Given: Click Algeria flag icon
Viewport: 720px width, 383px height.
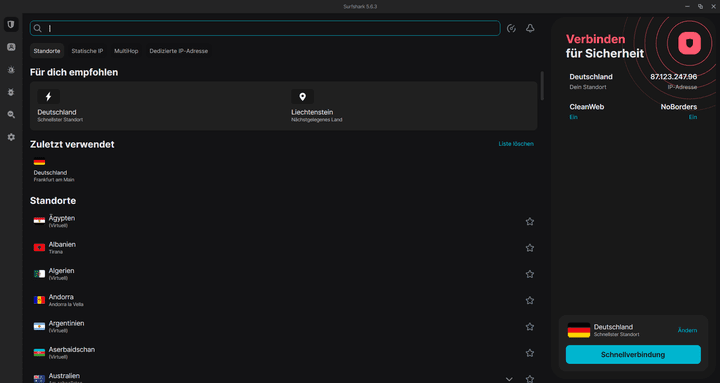Looking at the screenshot, I should pyautogui.click(x=39, y=274).
